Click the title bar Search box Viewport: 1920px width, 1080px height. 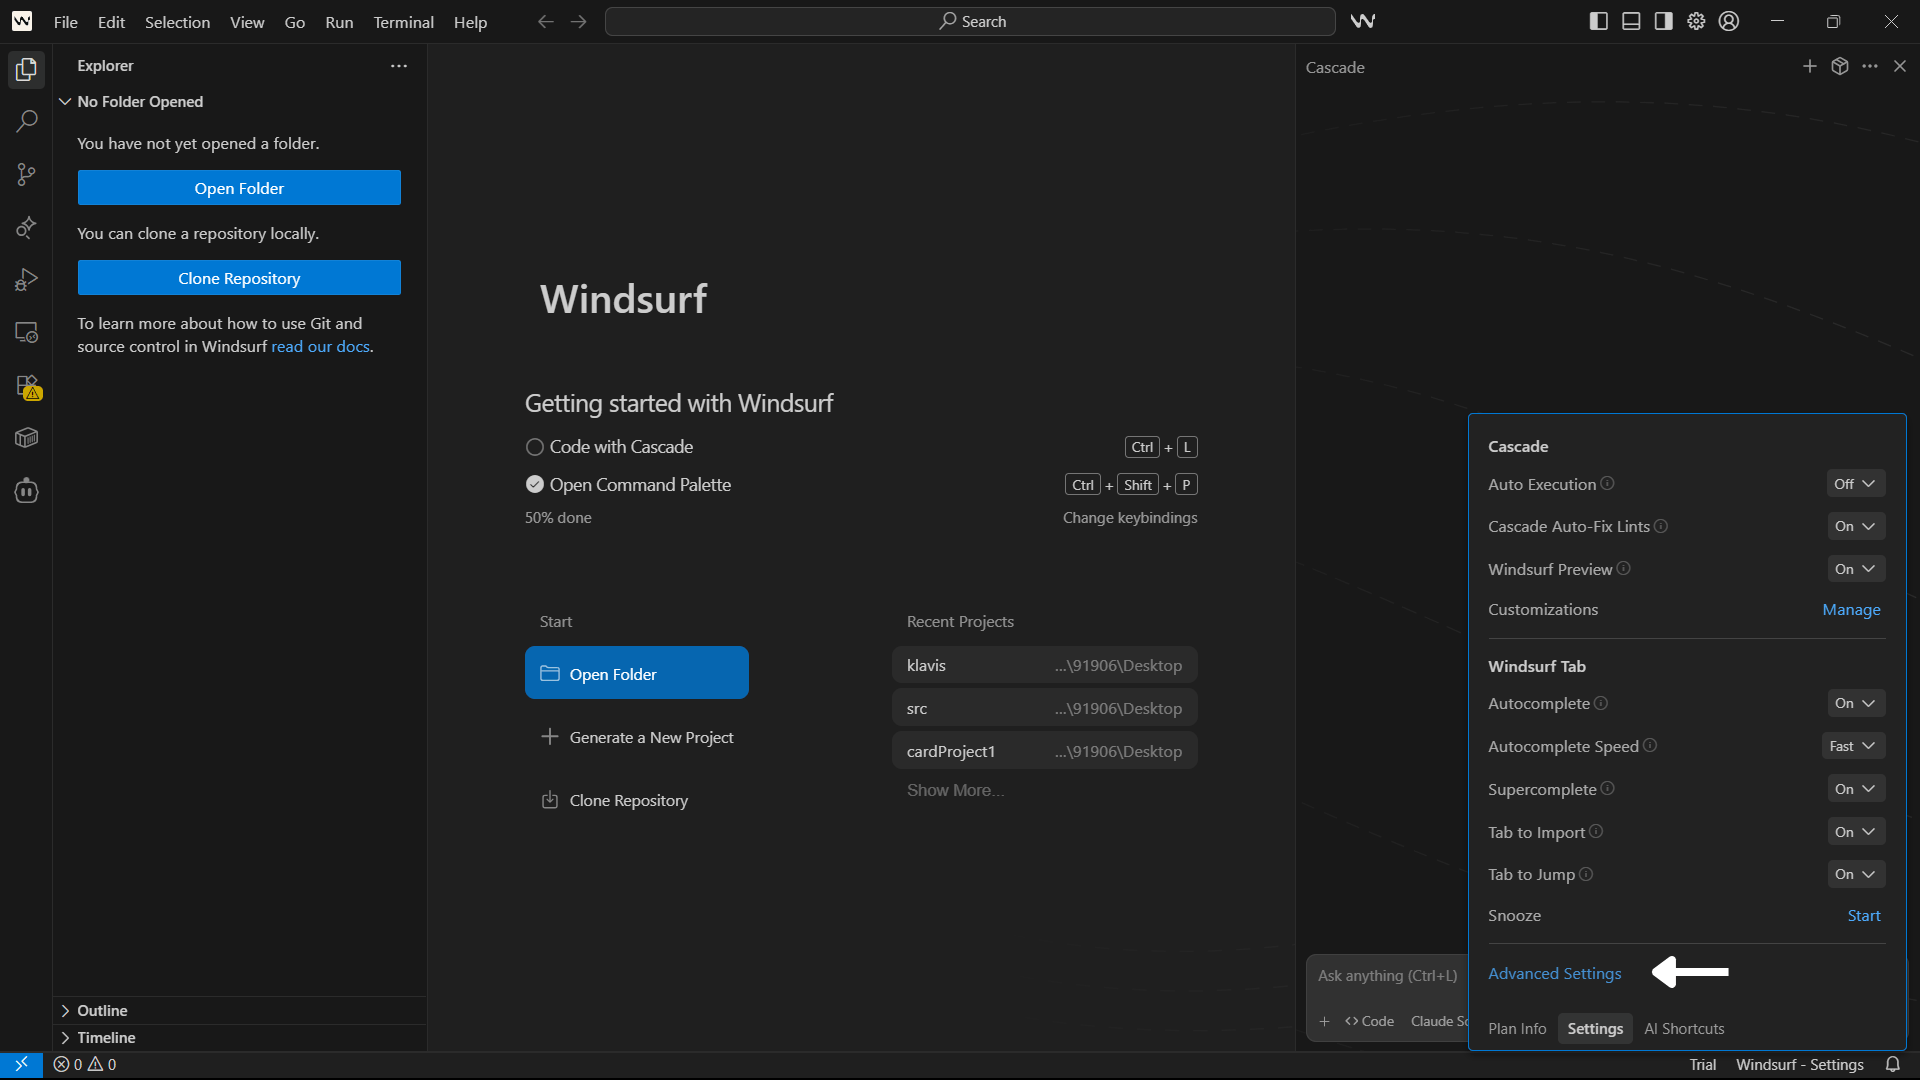point(970,21)
